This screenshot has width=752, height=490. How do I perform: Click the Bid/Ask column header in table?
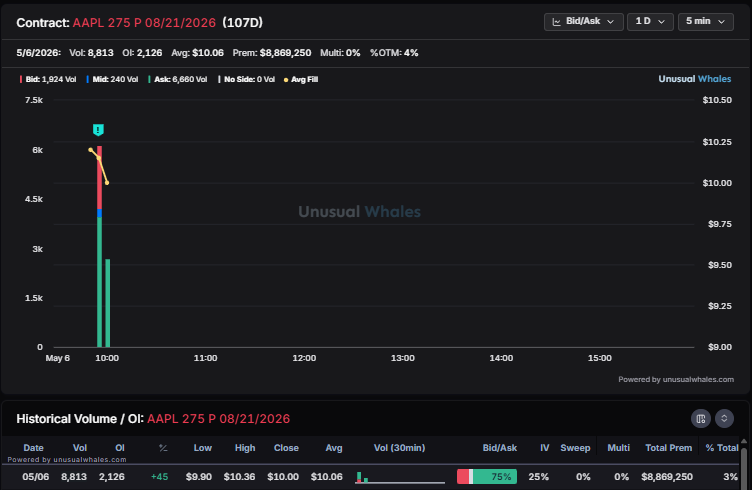click(x=499, y=448)
